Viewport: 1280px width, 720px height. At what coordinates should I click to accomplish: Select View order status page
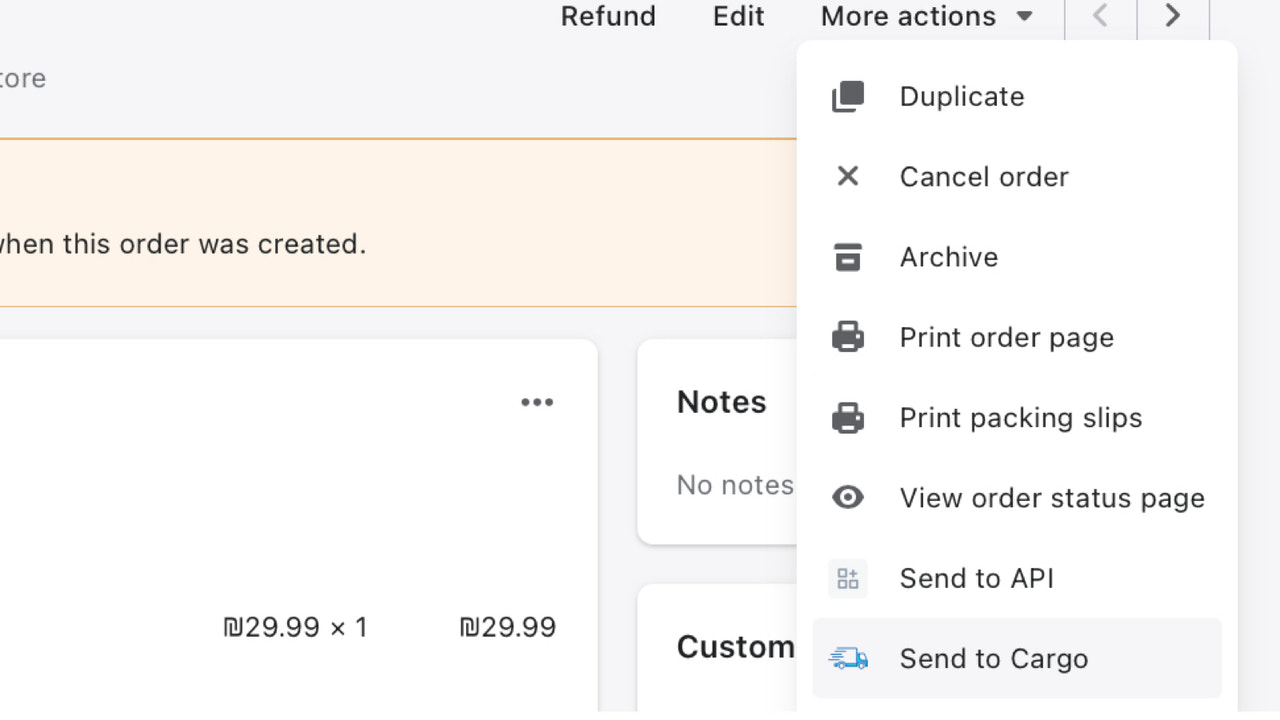coord(1051,497)
